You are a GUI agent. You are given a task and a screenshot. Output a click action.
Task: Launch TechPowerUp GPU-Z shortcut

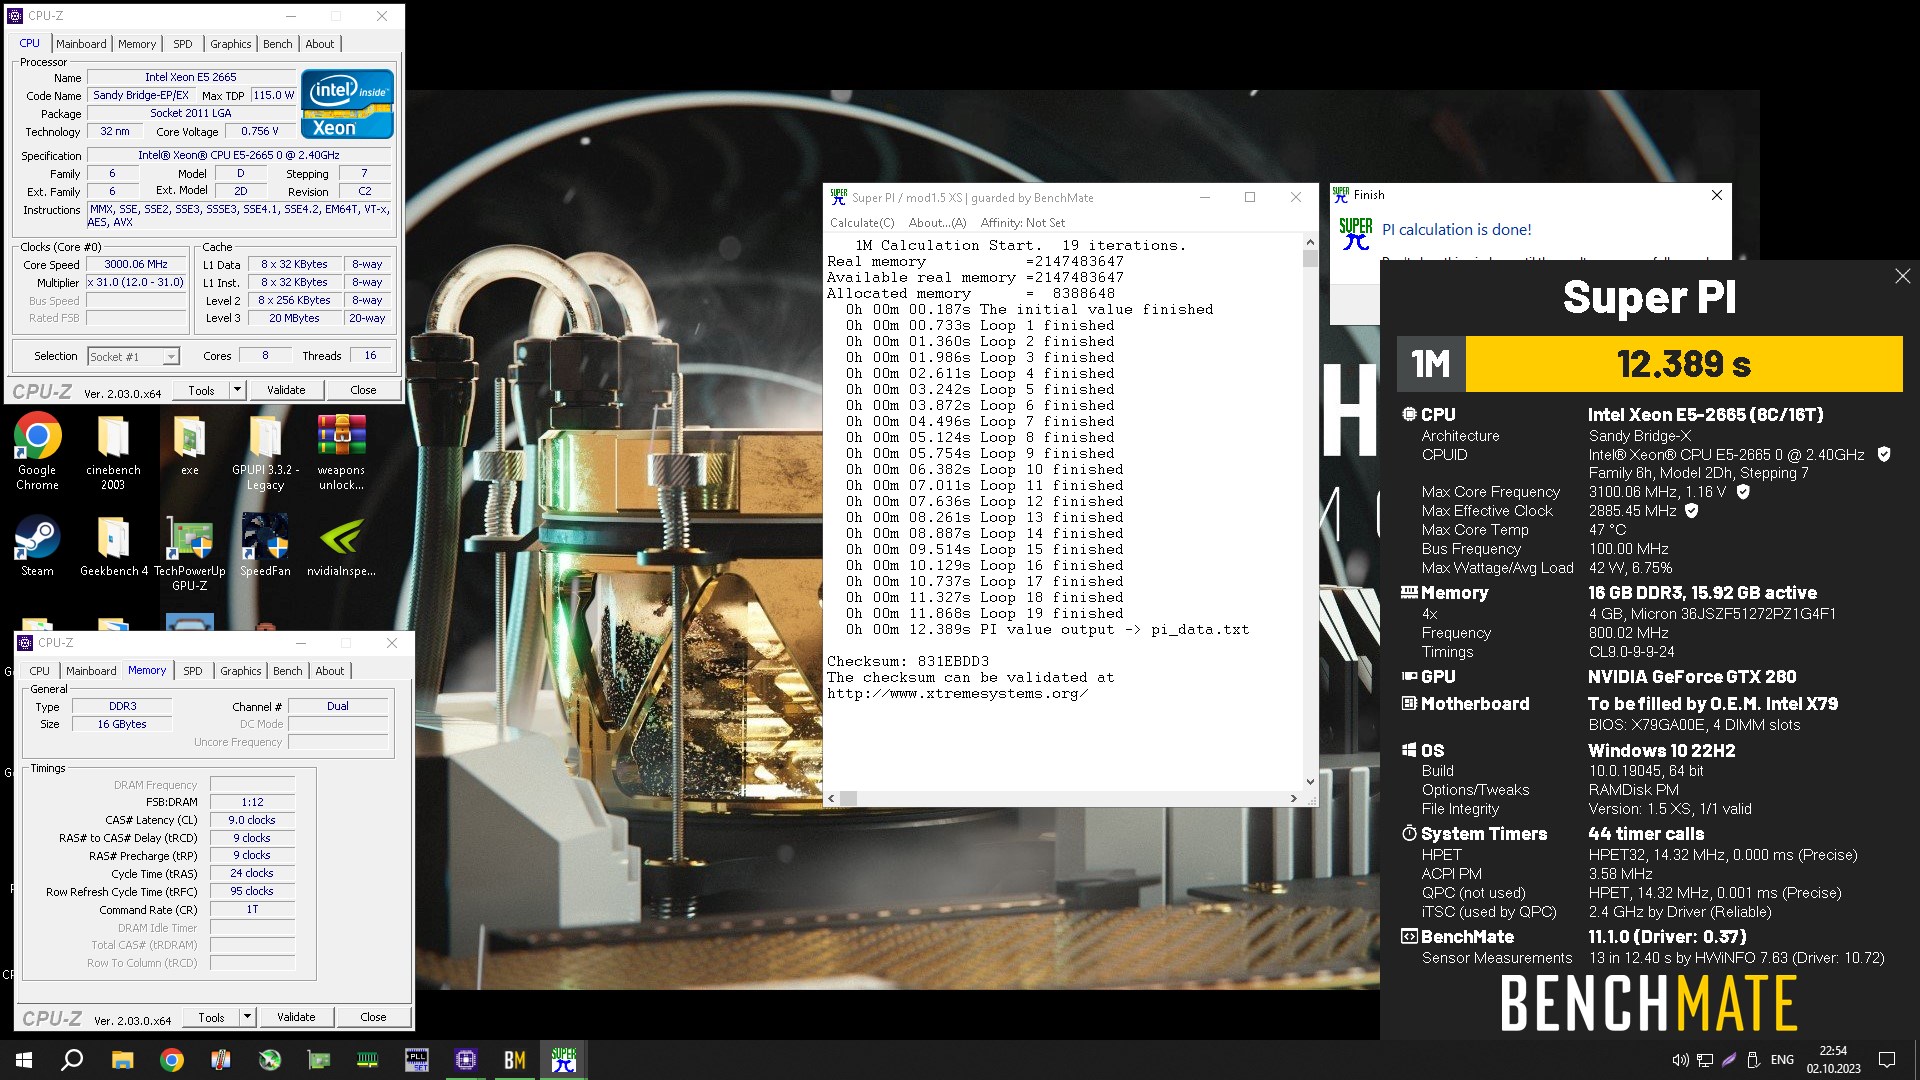[189, 552]
